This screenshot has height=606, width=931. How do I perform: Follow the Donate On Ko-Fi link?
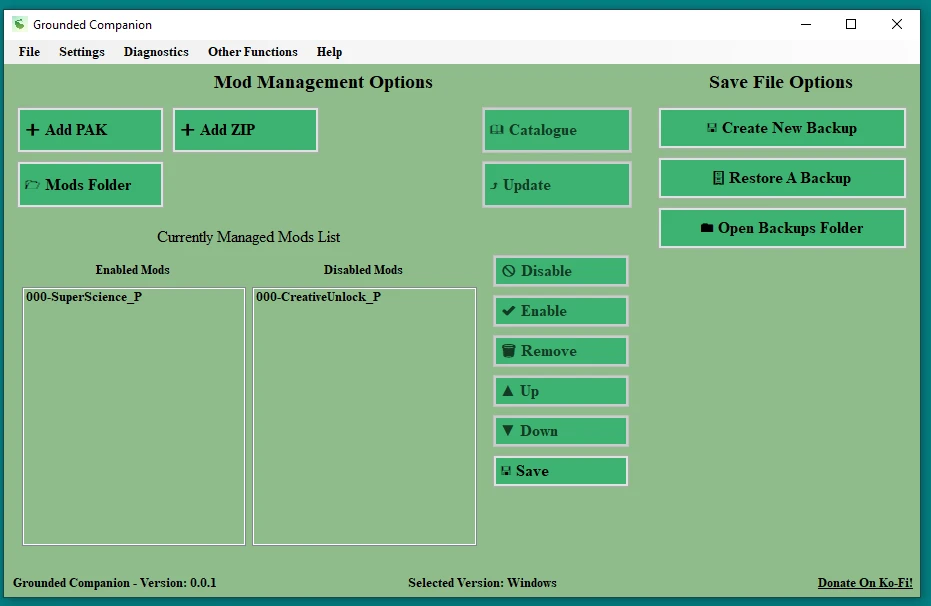coord(864,583)
